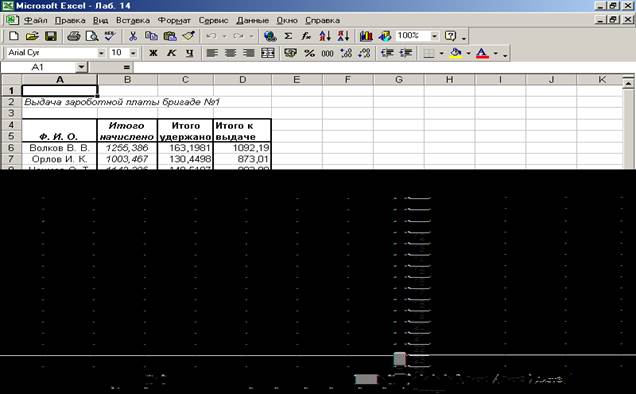Sort descending with the toolbar icon
The image size is (636, 394).
[x=343, y=36]
